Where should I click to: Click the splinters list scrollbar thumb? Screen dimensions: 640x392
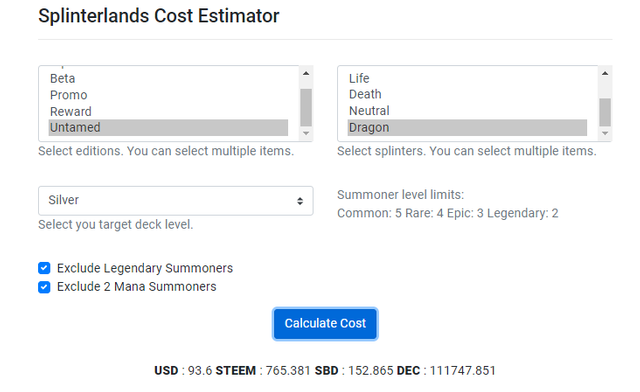[x=605, y=112]
